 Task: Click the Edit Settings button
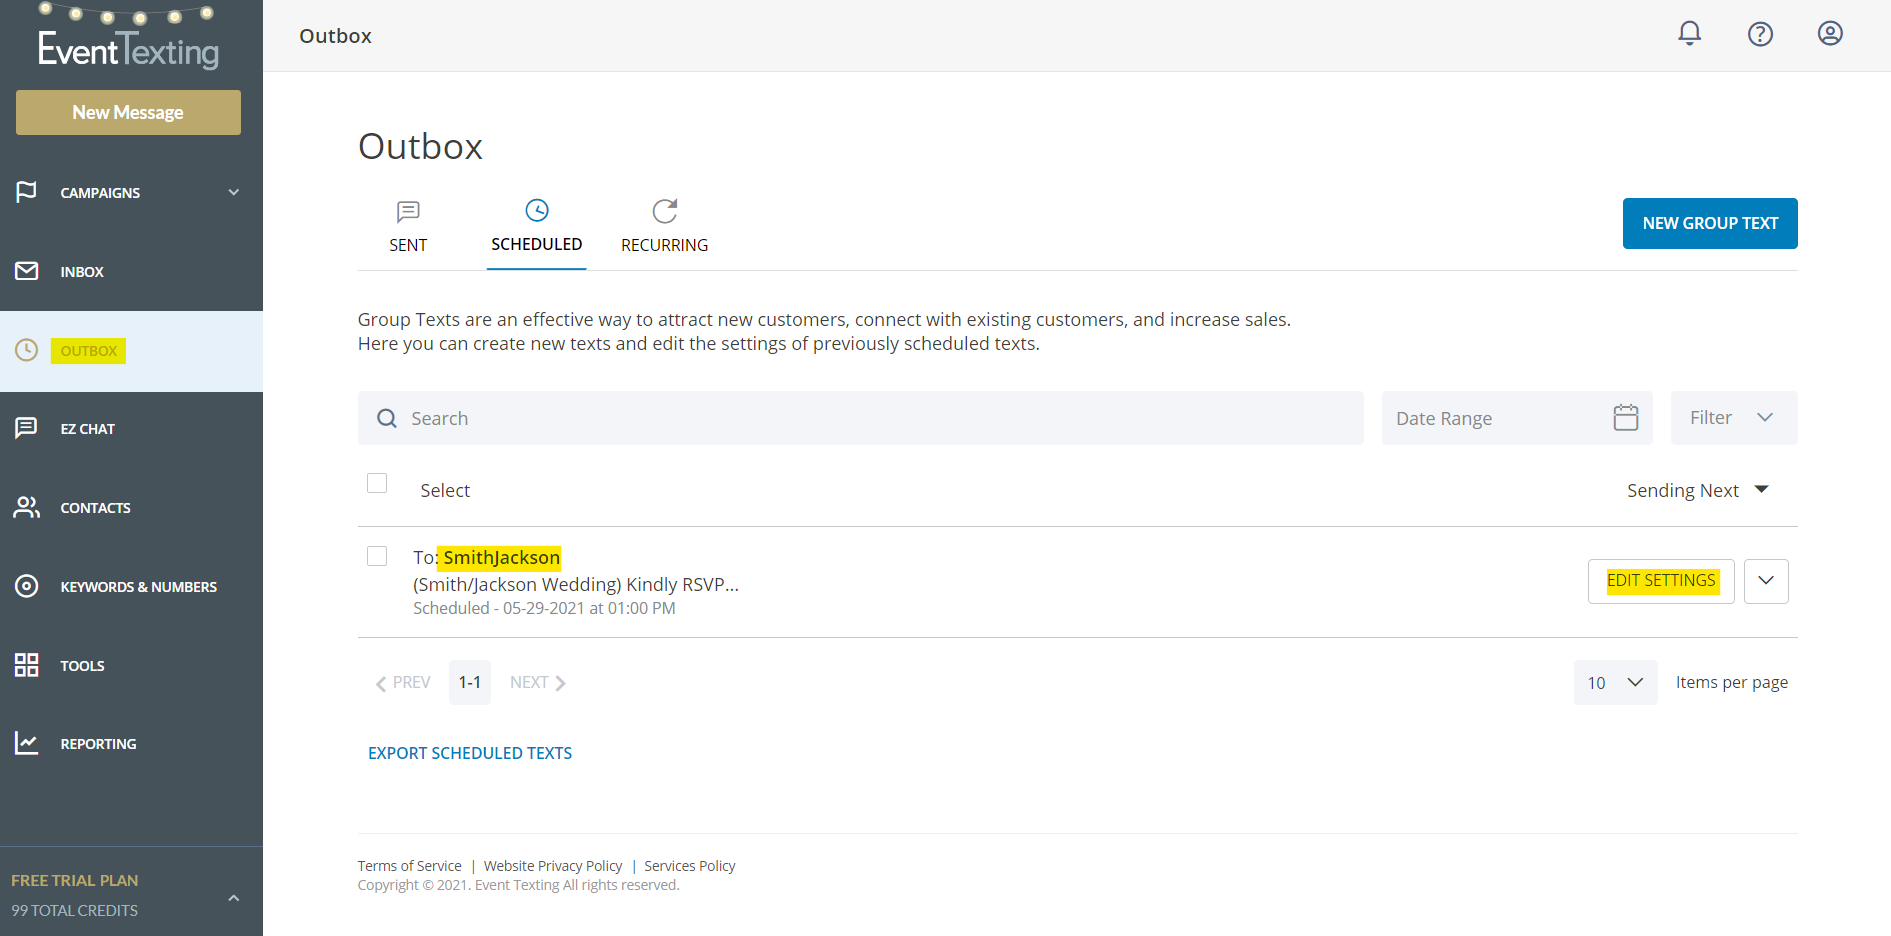pyautogui.click(x=1661, y=581)
